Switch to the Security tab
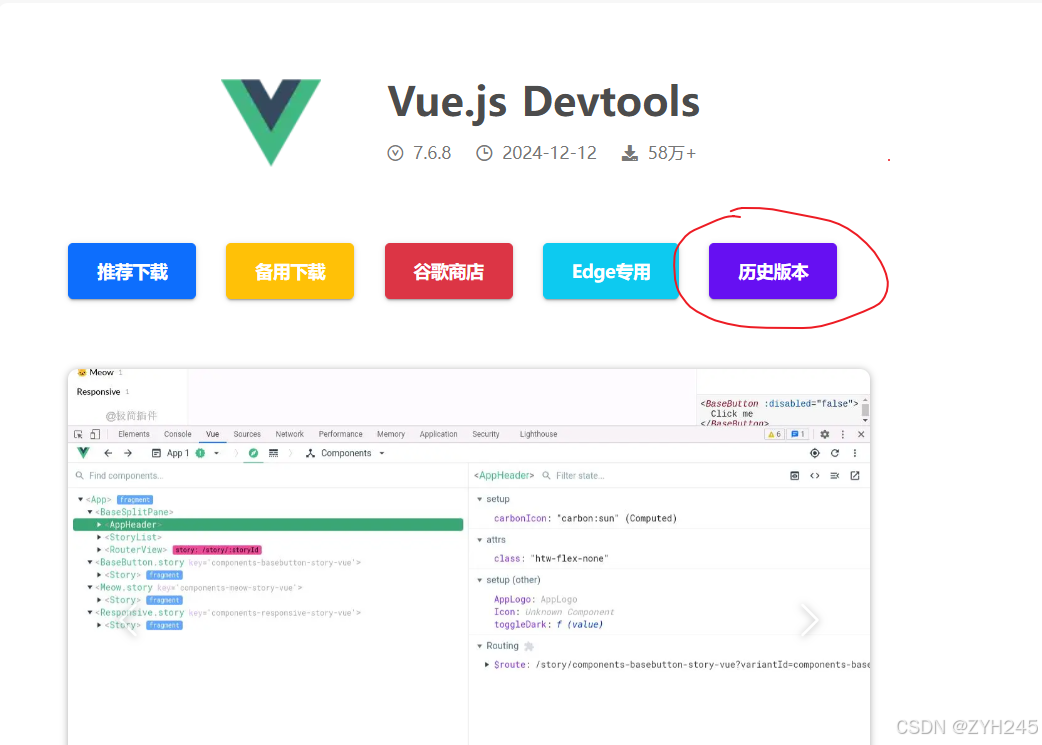The height and width of the screenshot is (745, 1042). click(x=486, y=434)
